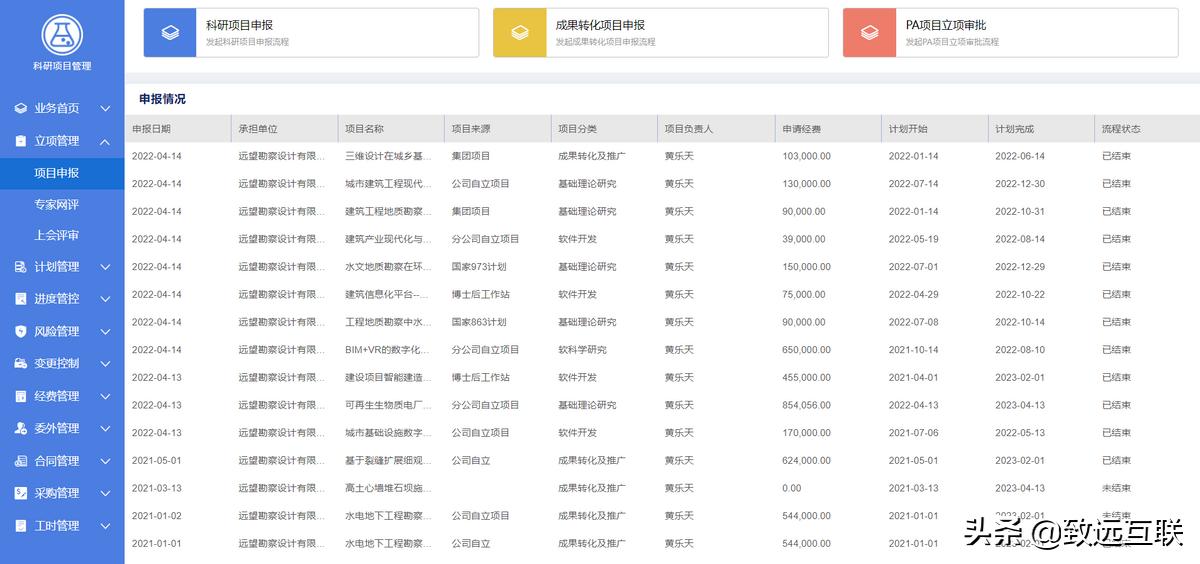The image size is (1200, 564).
Task: Click amount 624,000.00 cell
Action: coord(806,461)
